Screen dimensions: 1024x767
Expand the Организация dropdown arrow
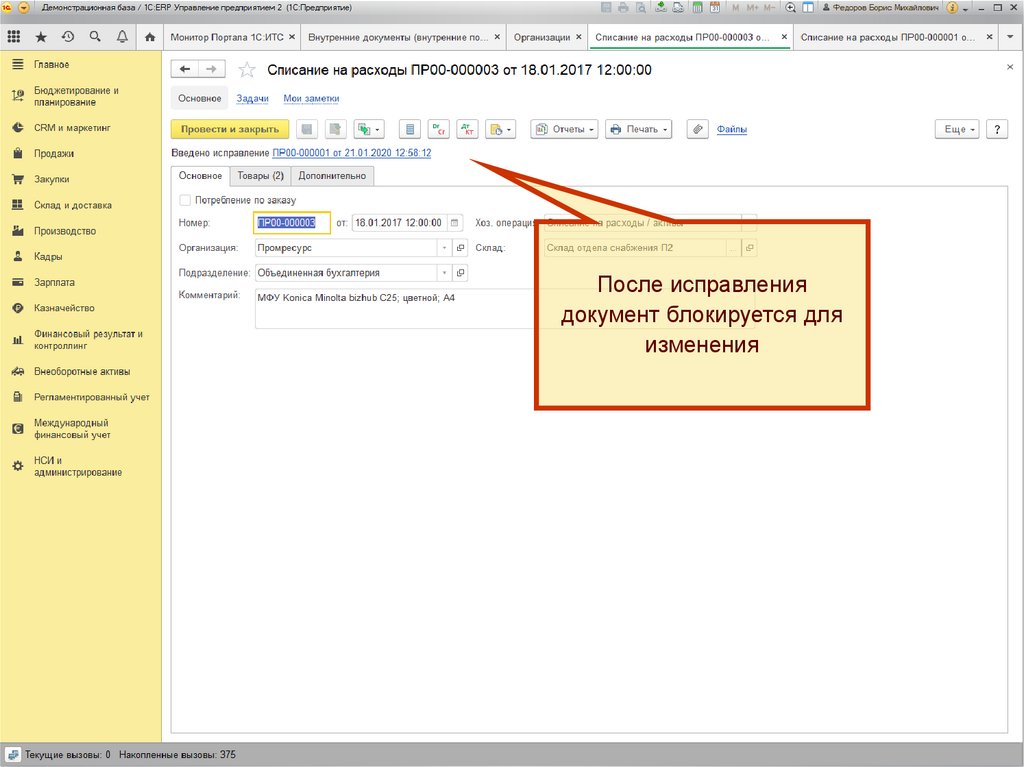pos(444,248)
